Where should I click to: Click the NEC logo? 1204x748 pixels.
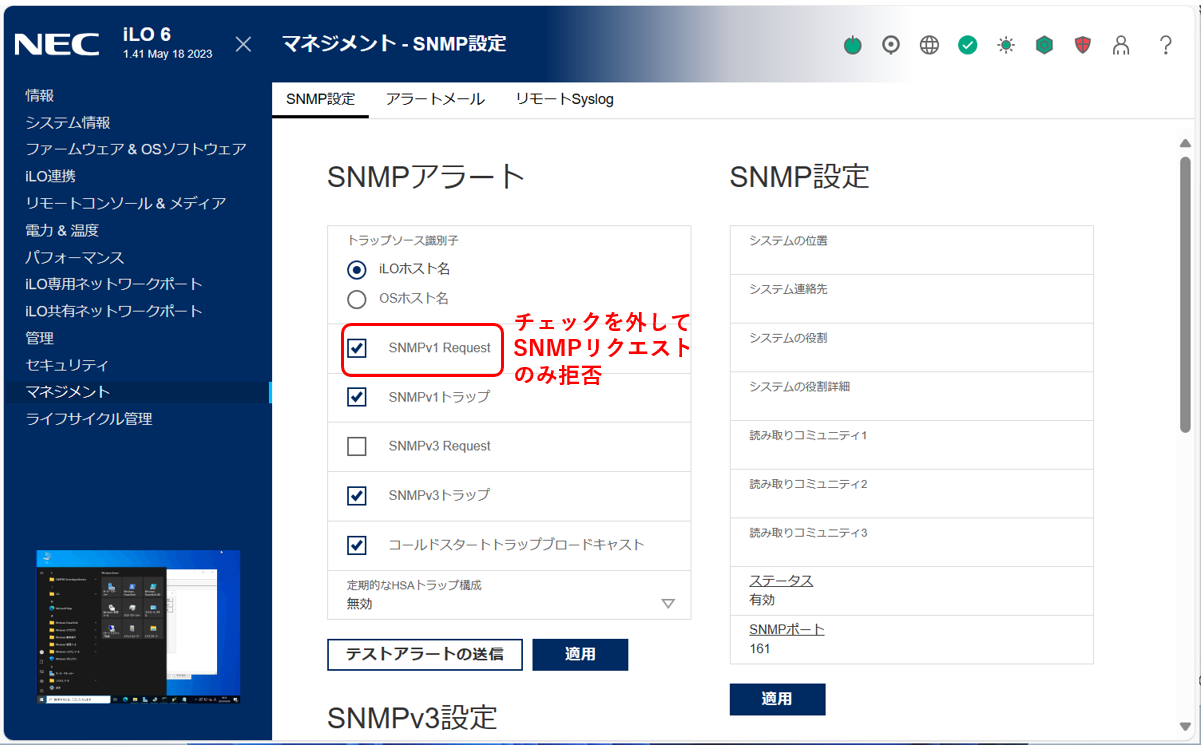[57, 44]
